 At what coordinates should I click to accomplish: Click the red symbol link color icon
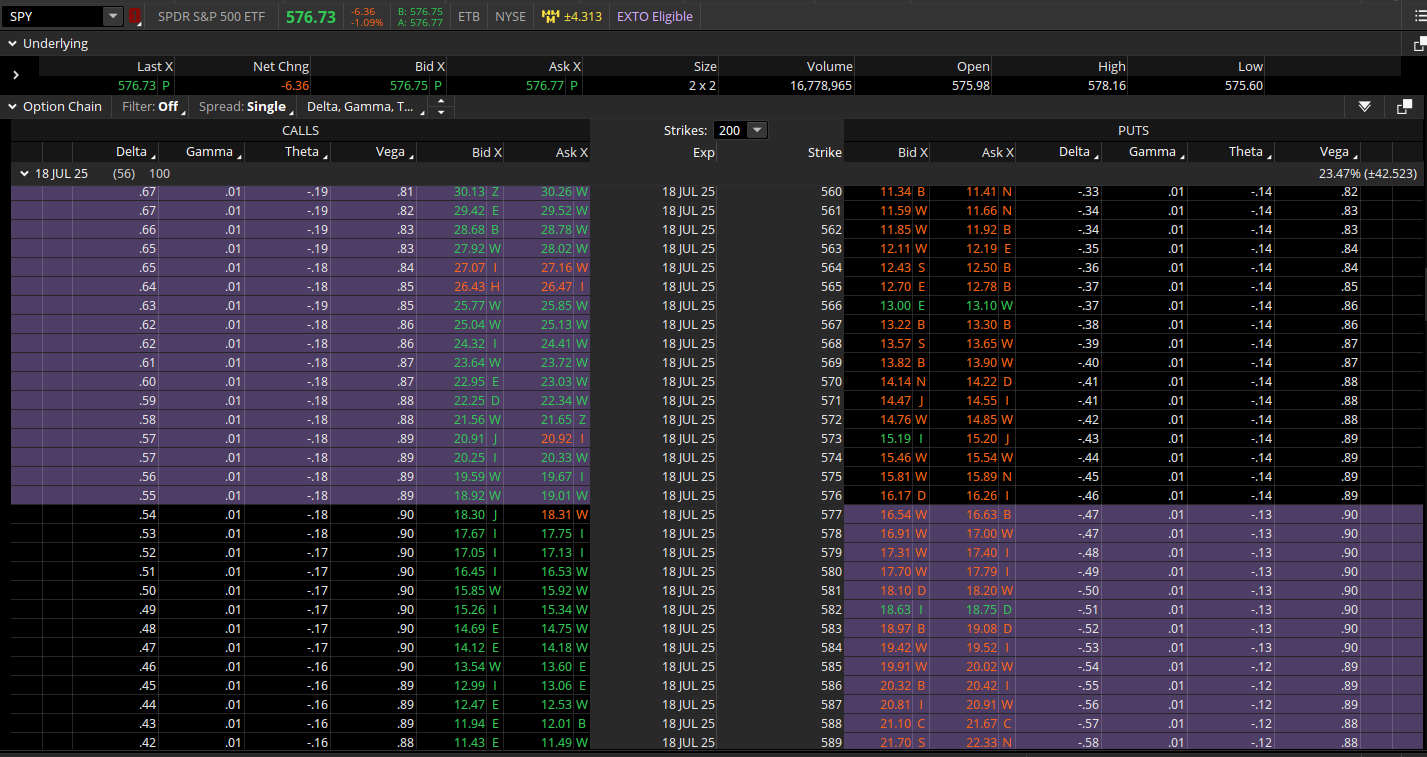pyautogui.click(x=135, y=16)
